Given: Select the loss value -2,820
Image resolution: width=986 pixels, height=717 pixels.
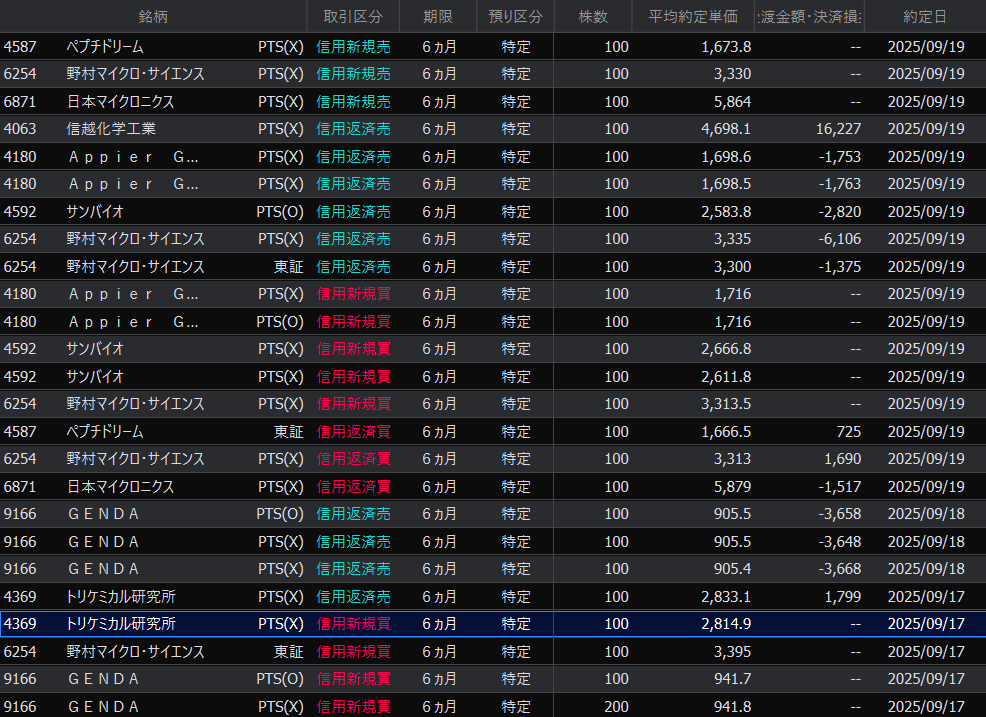Looking at the screenshot, I should [x=839, y=211].
